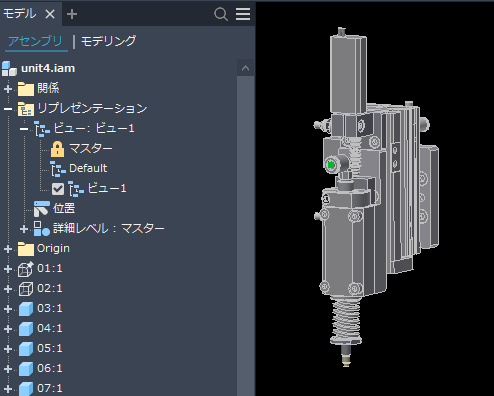
Task: Select the 02:1 component label
Action: (50, 288)
